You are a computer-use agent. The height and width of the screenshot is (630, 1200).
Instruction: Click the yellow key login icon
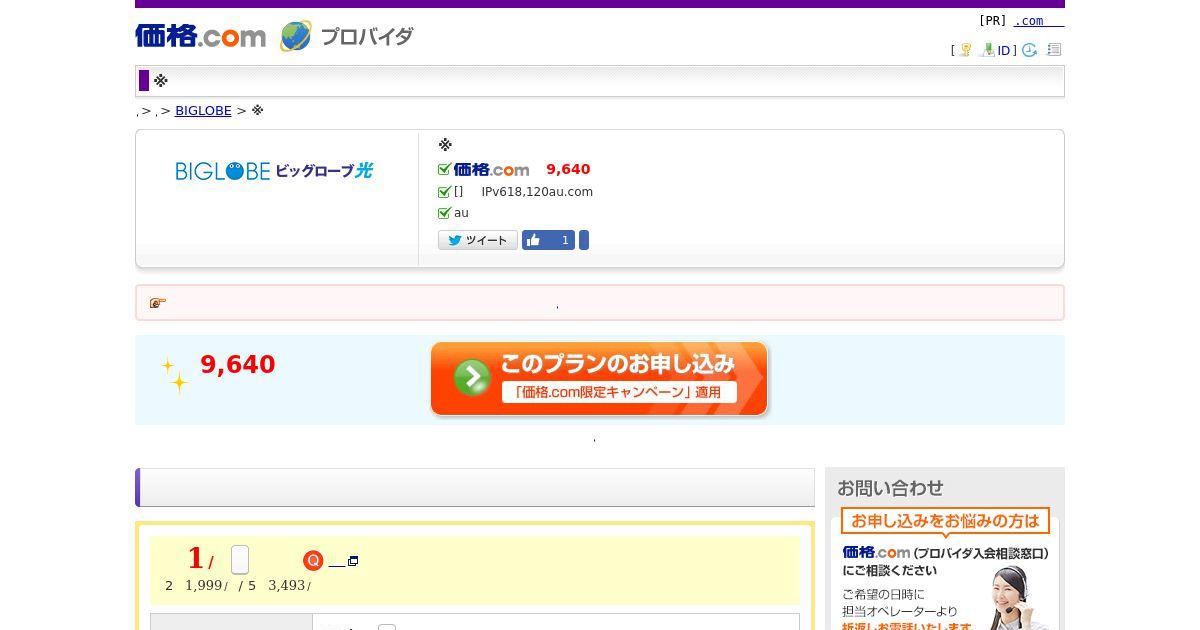tap(964, 50)
